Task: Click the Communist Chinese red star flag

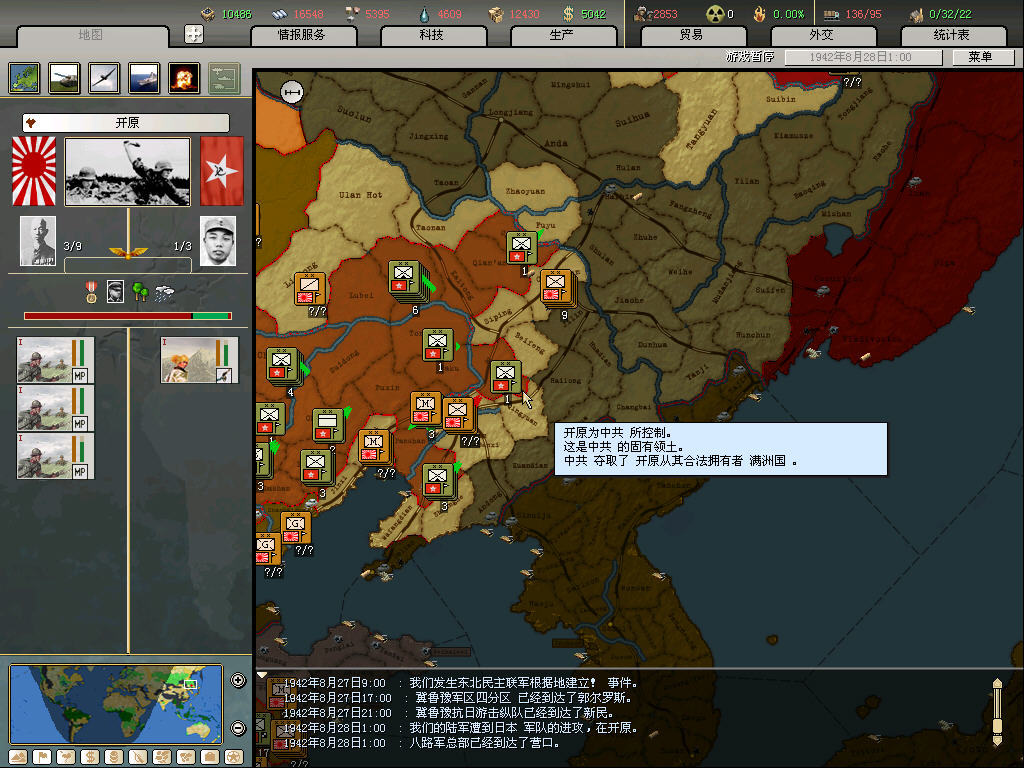Action: (221, 171)
